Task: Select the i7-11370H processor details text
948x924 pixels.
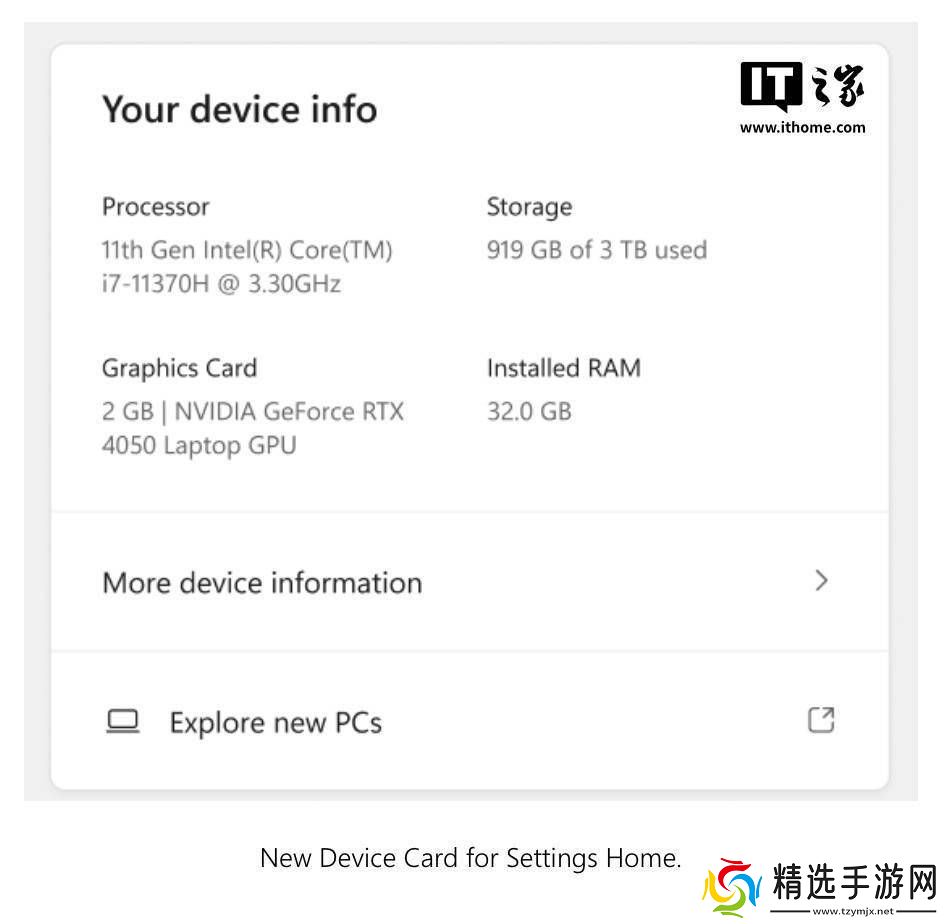Action: pos(247,267)
